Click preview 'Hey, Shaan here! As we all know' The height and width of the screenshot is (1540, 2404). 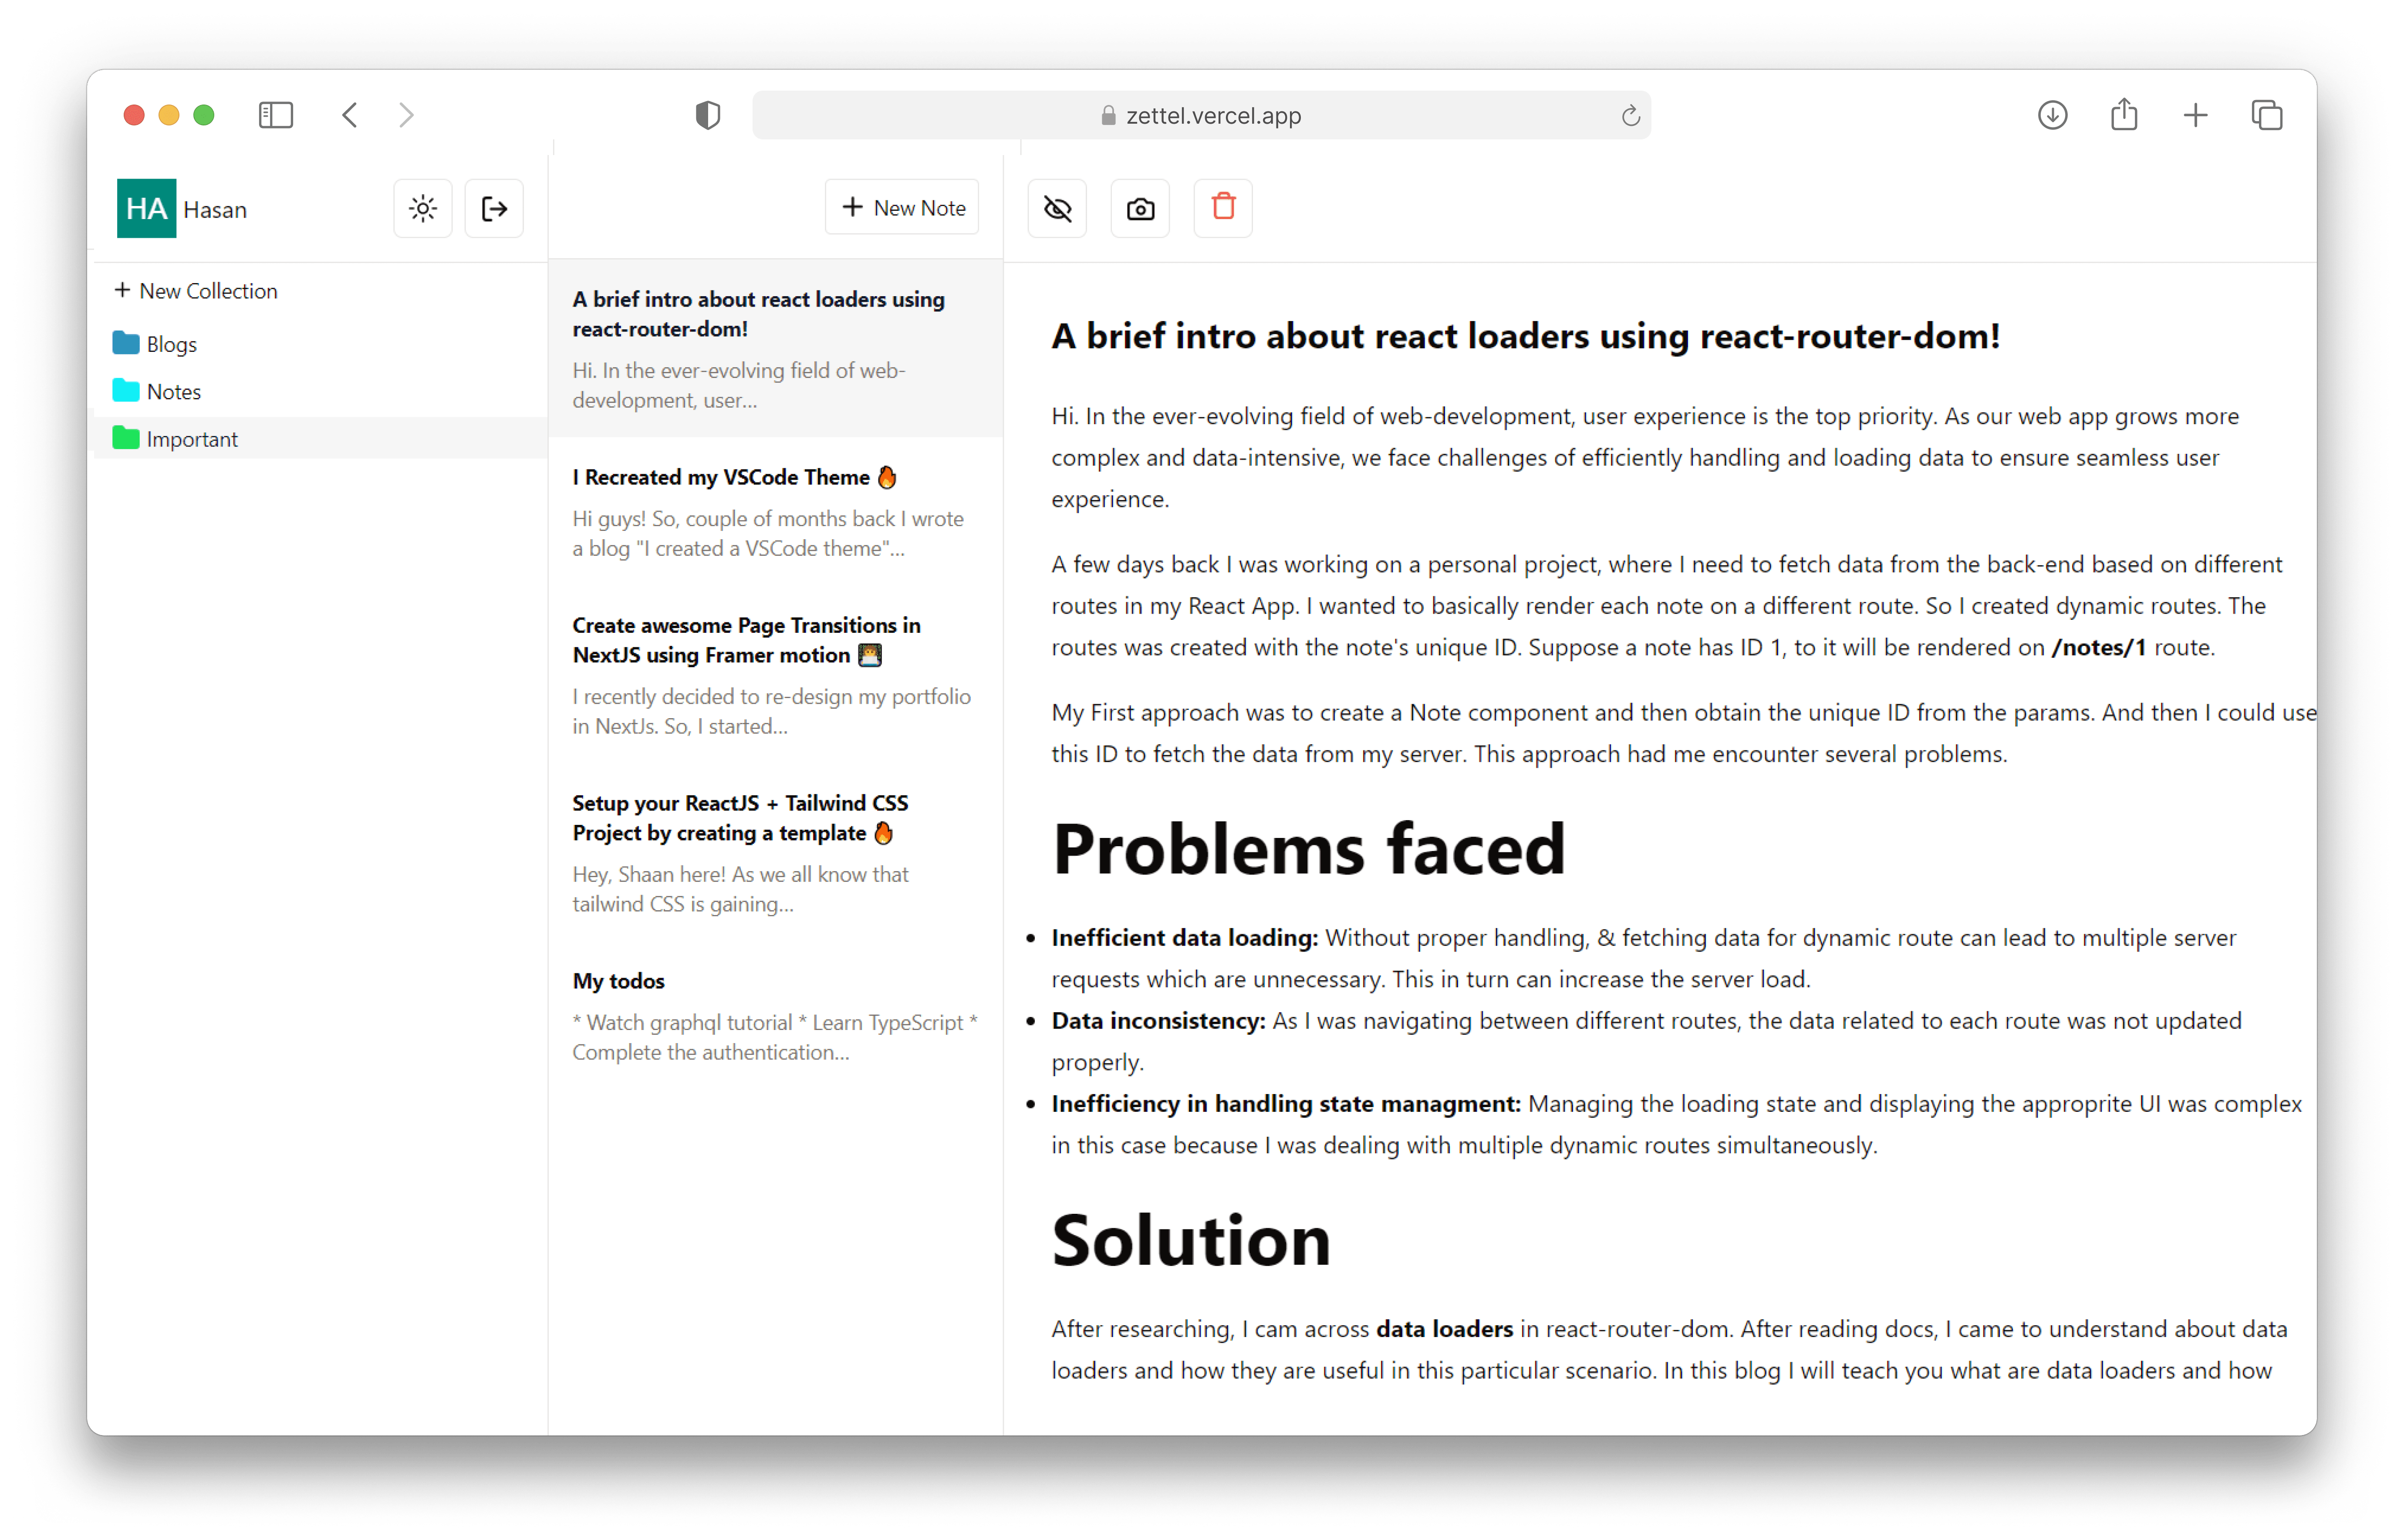(x=740, y=889)
